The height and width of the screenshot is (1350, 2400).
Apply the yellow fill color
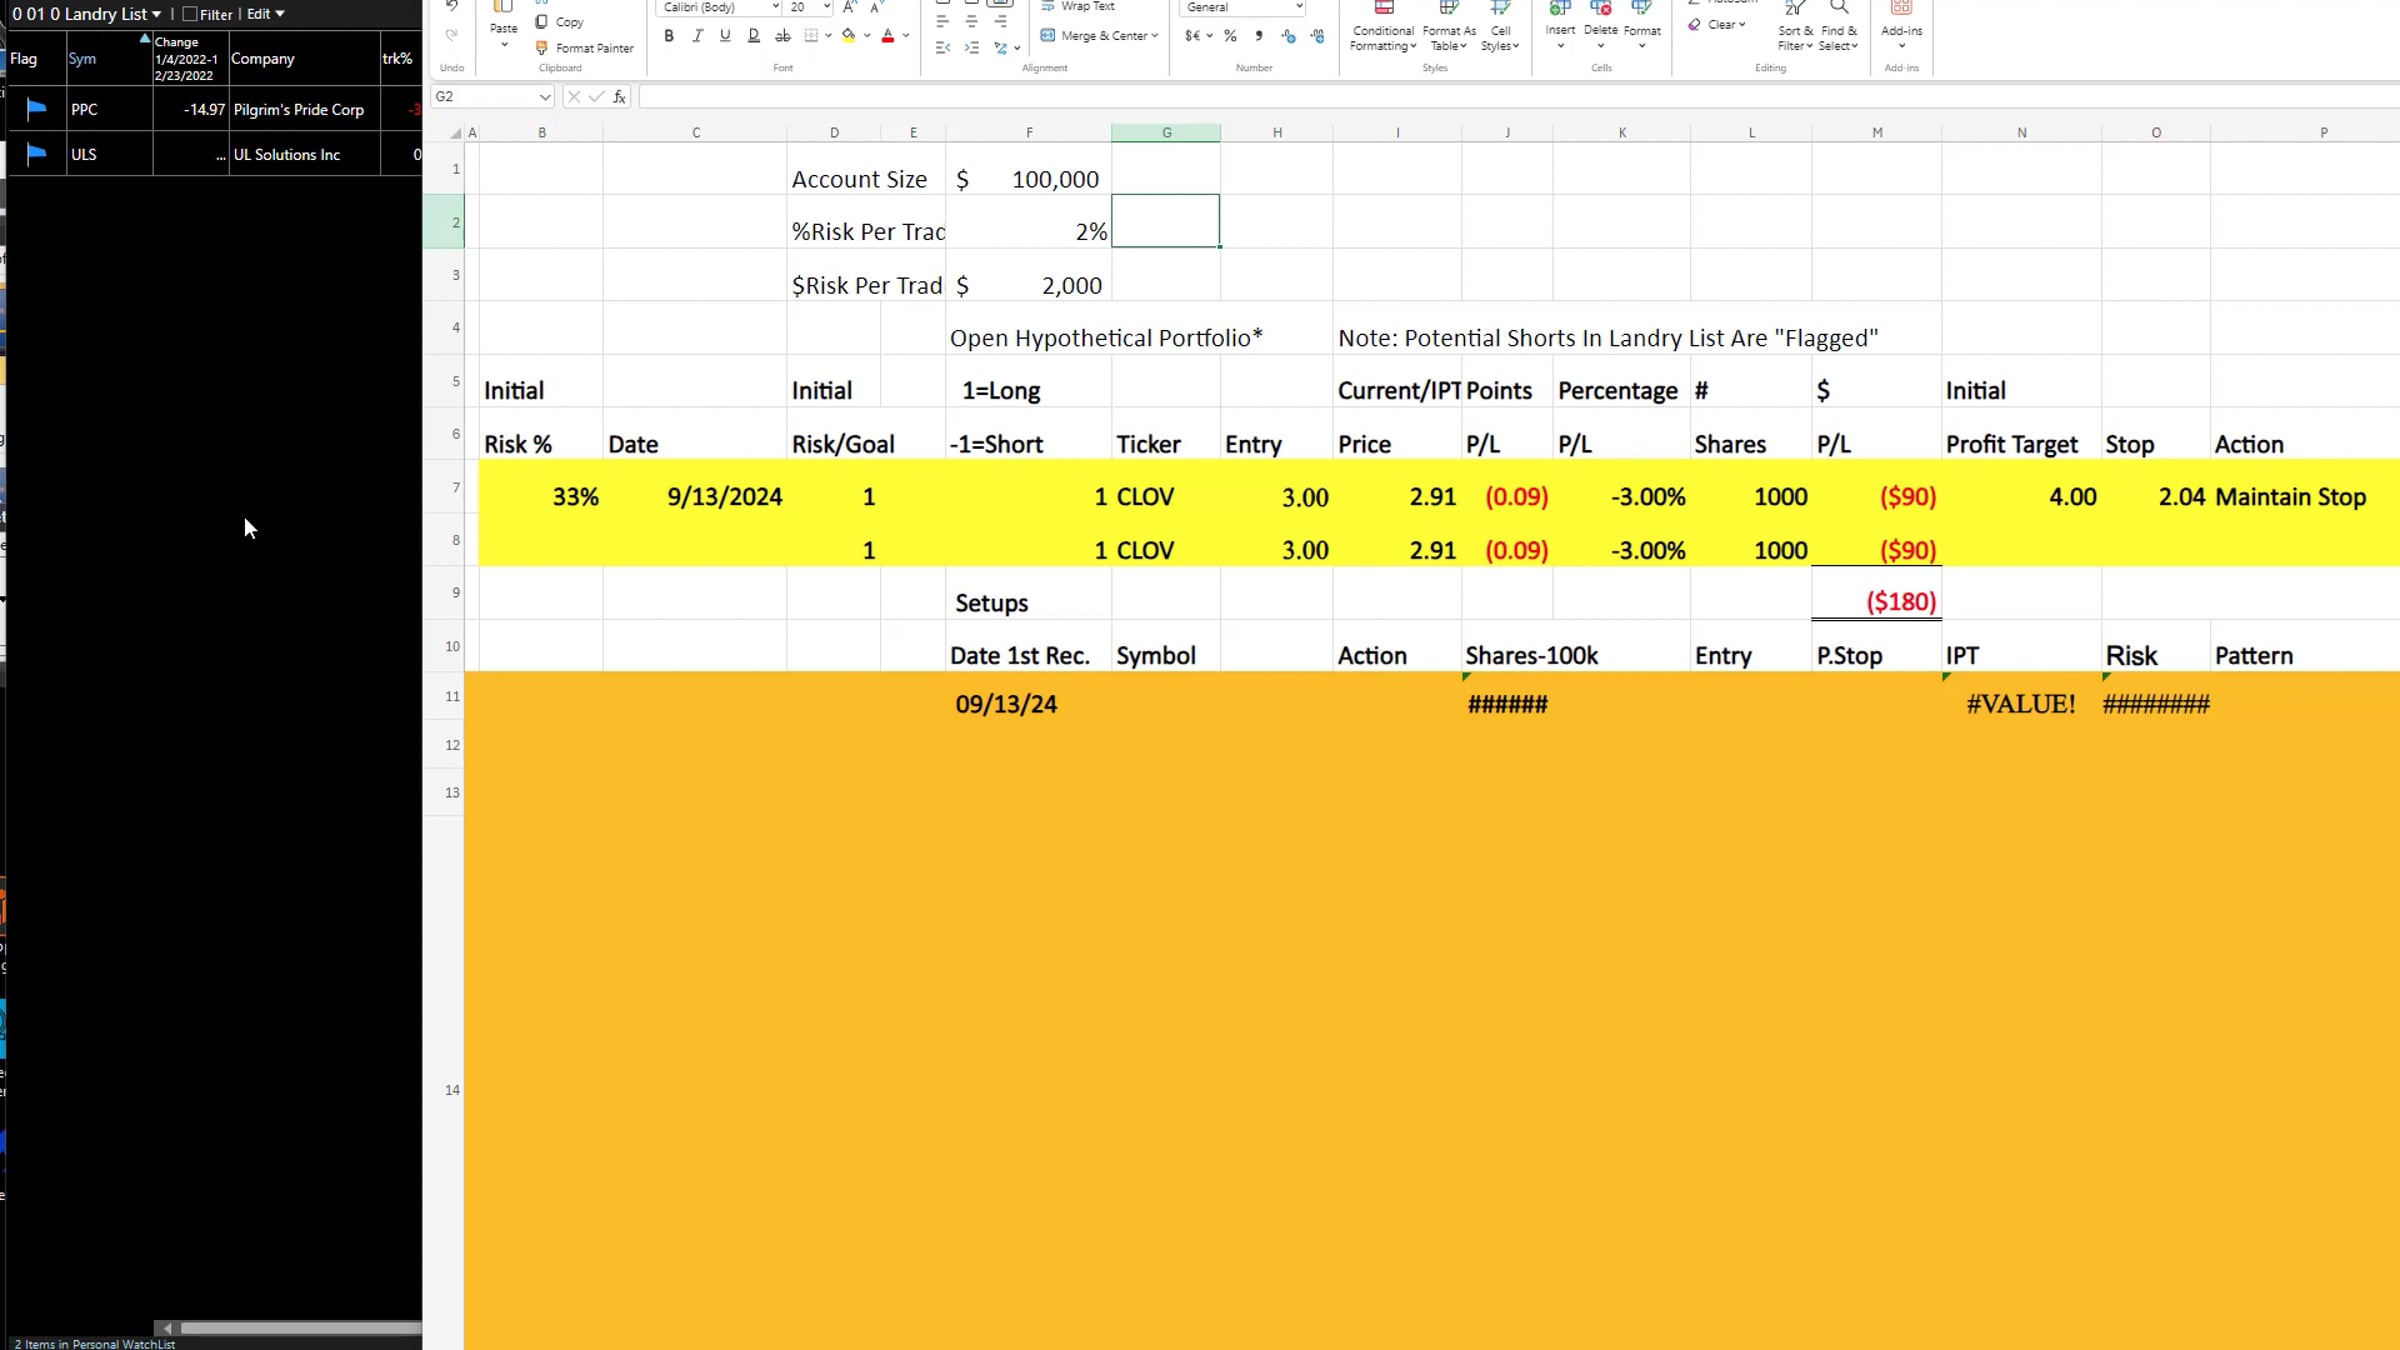(x=848, y=36)
